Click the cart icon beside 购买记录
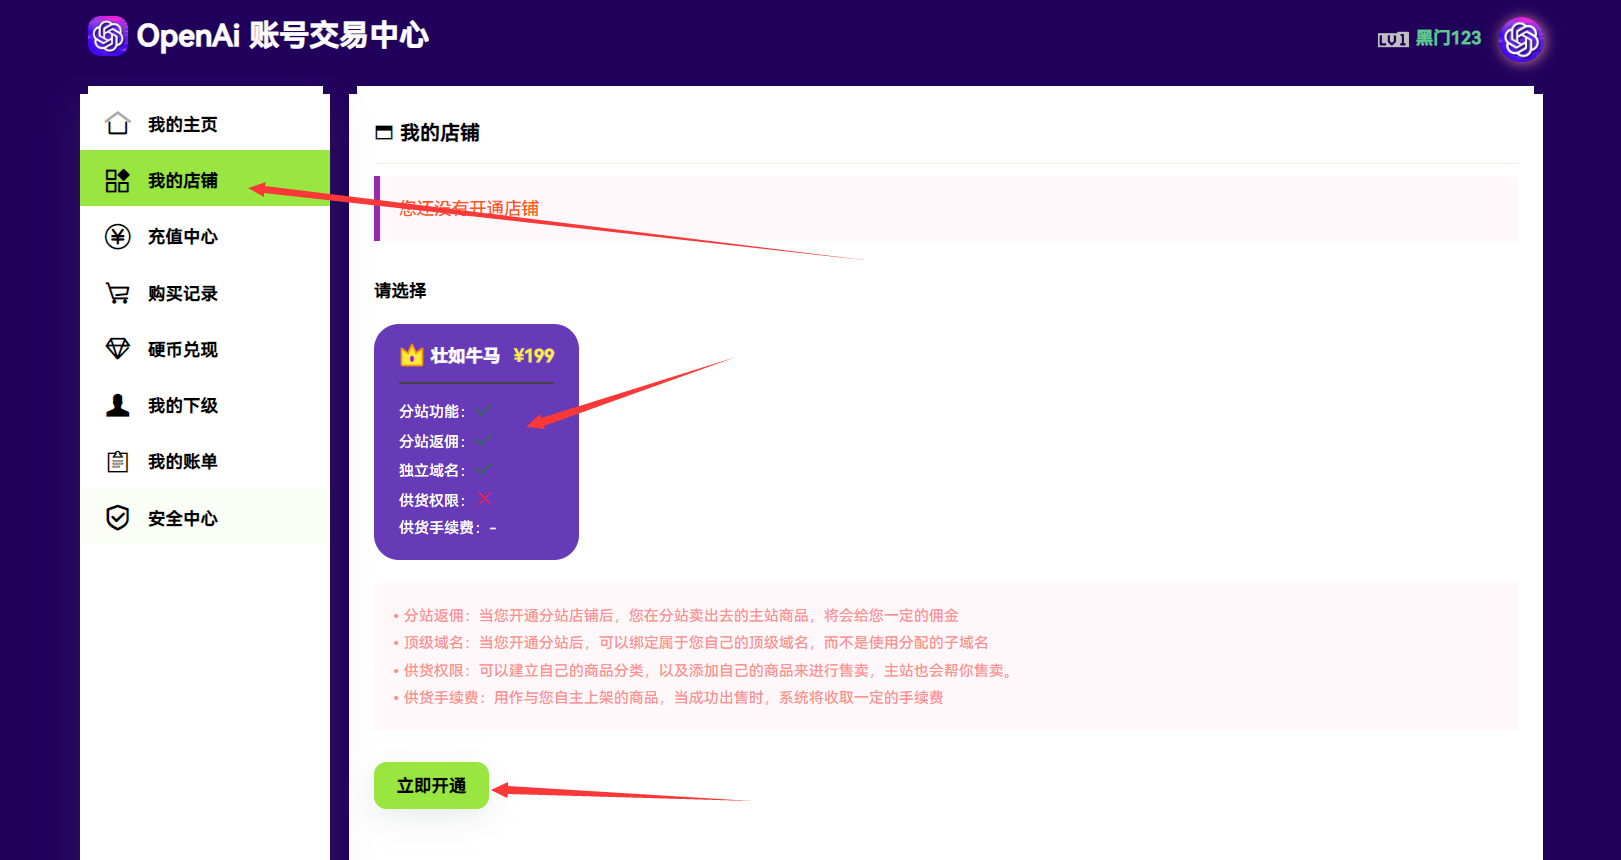Screen dimensions: 1621x860 pos(118,293)
